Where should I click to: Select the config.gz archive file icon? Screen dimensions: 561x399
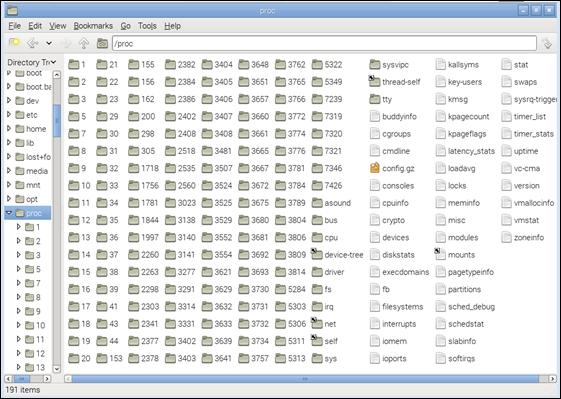click(x=375, y=168)
